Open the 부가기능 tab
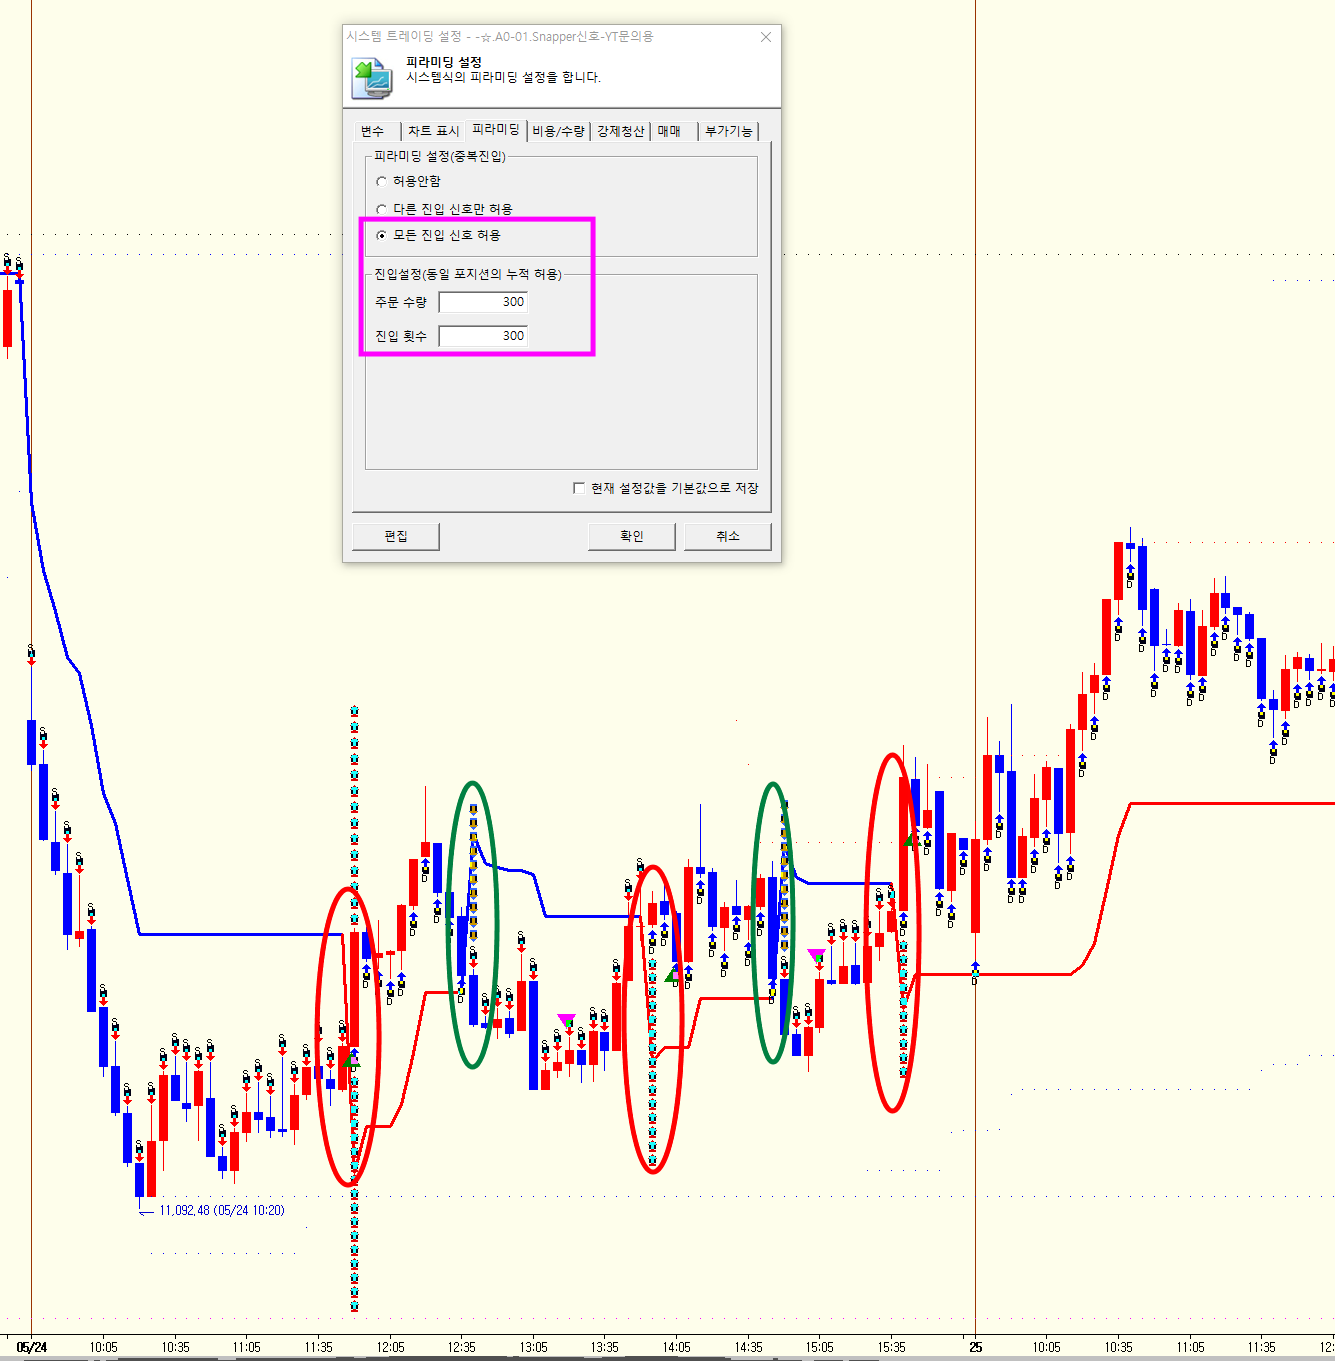The height and width of the screenshot is (1361, 1335). pos(728,131)
